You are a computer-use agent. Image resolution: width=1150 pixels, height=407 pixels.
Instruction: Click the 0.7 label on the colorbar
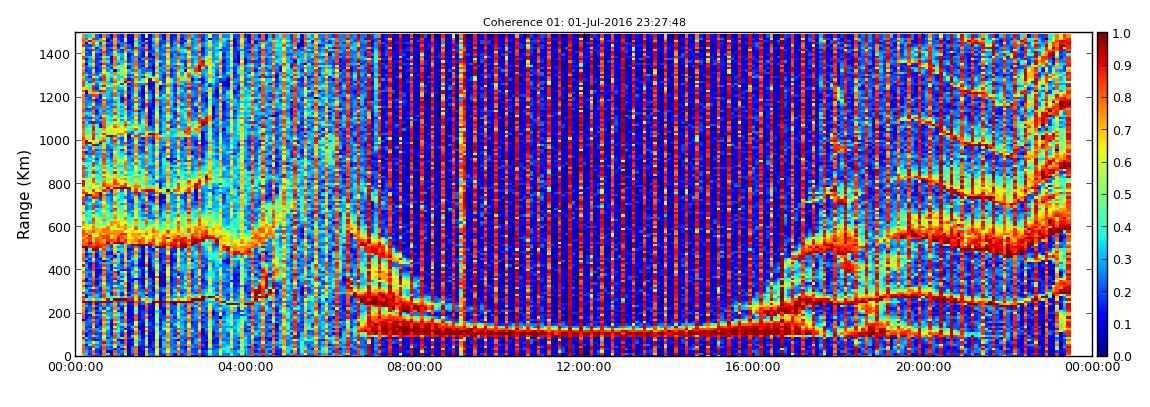1121,131
